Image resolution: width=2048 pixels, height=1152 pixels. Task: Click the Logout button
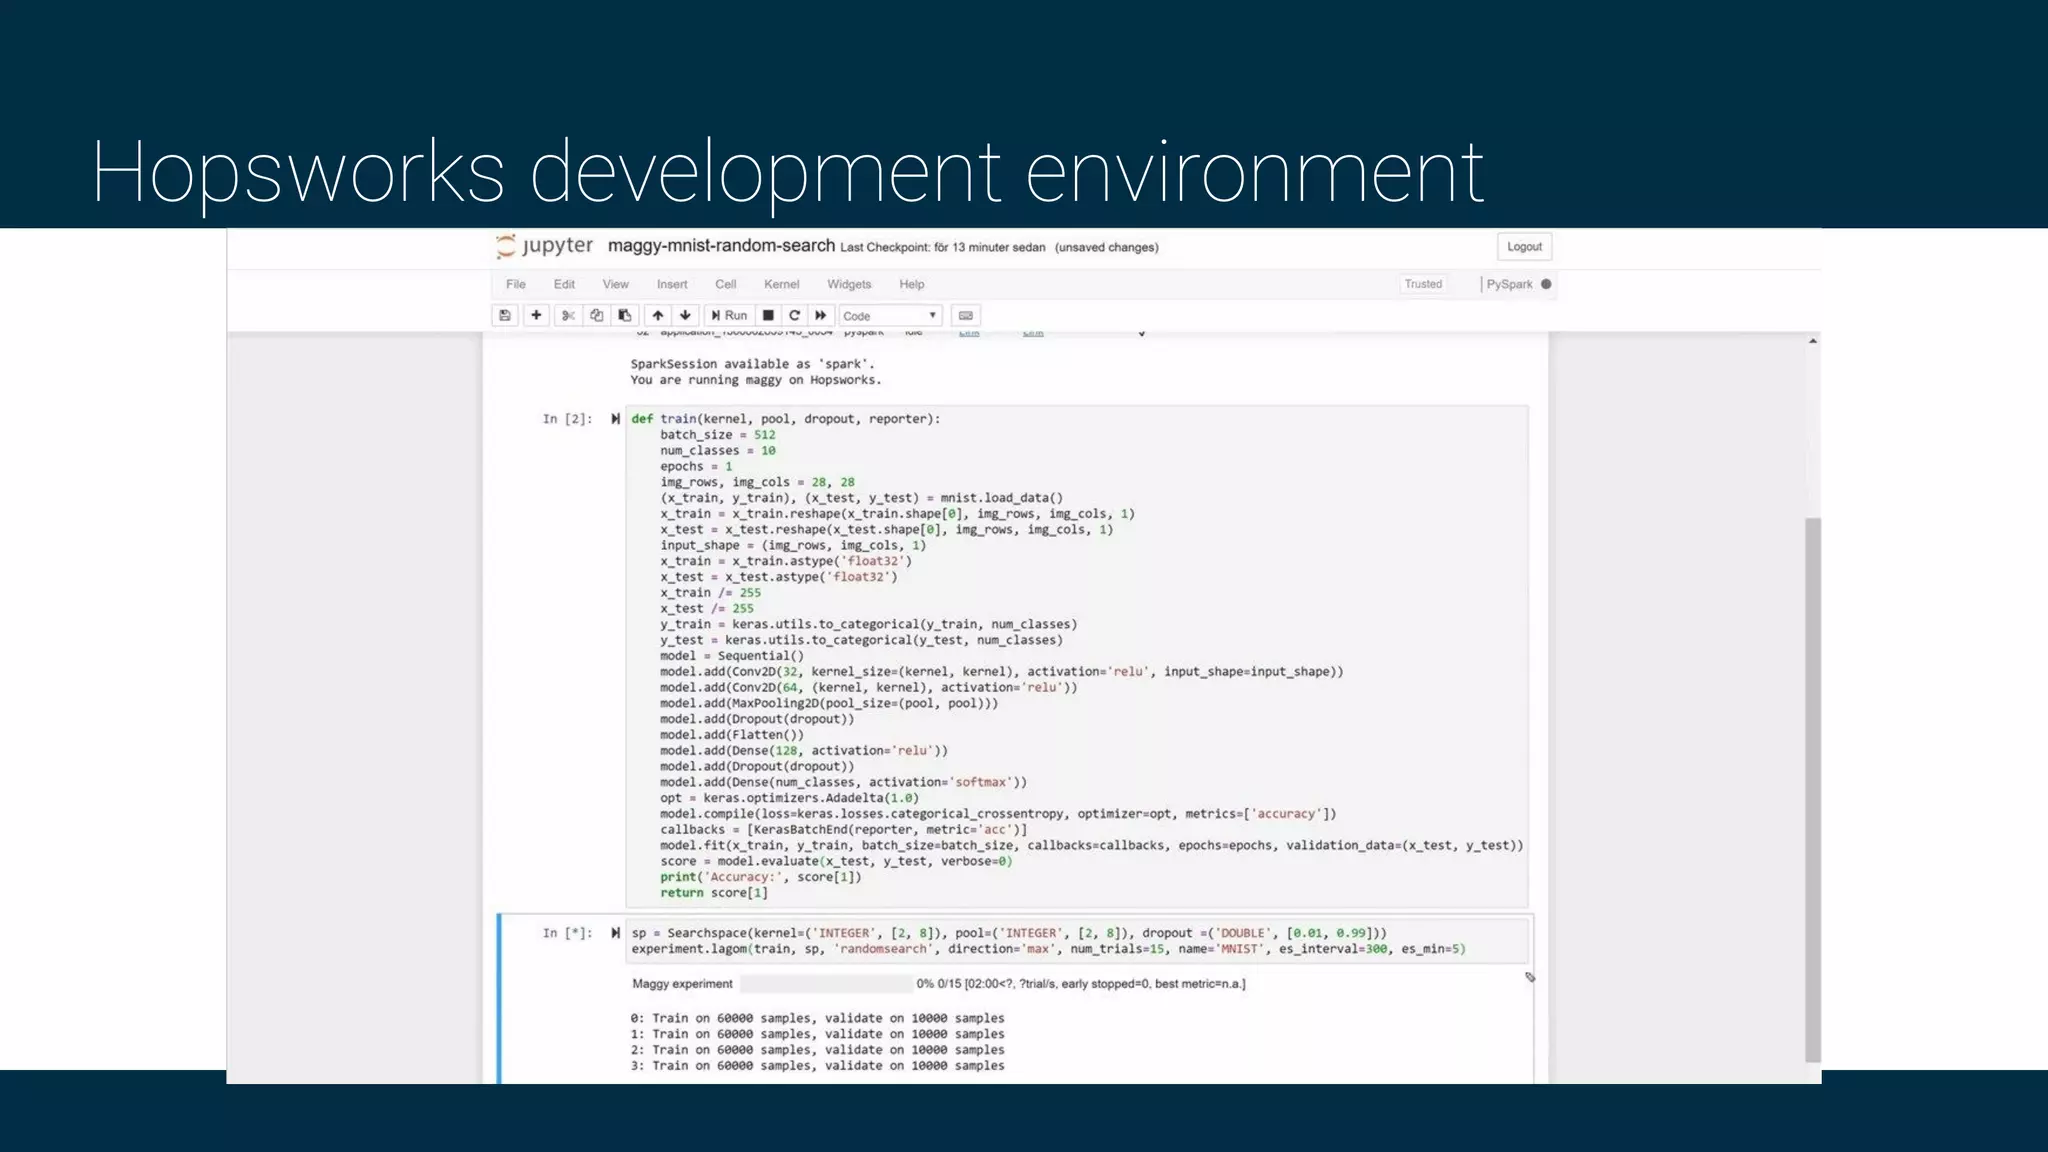[x=1524, y=247]
